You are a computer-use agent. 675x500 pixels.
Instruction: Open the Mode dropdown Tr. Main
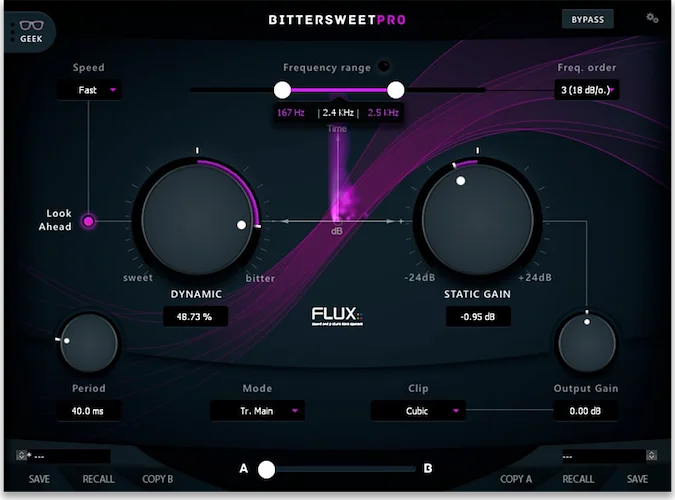point(257,411)
